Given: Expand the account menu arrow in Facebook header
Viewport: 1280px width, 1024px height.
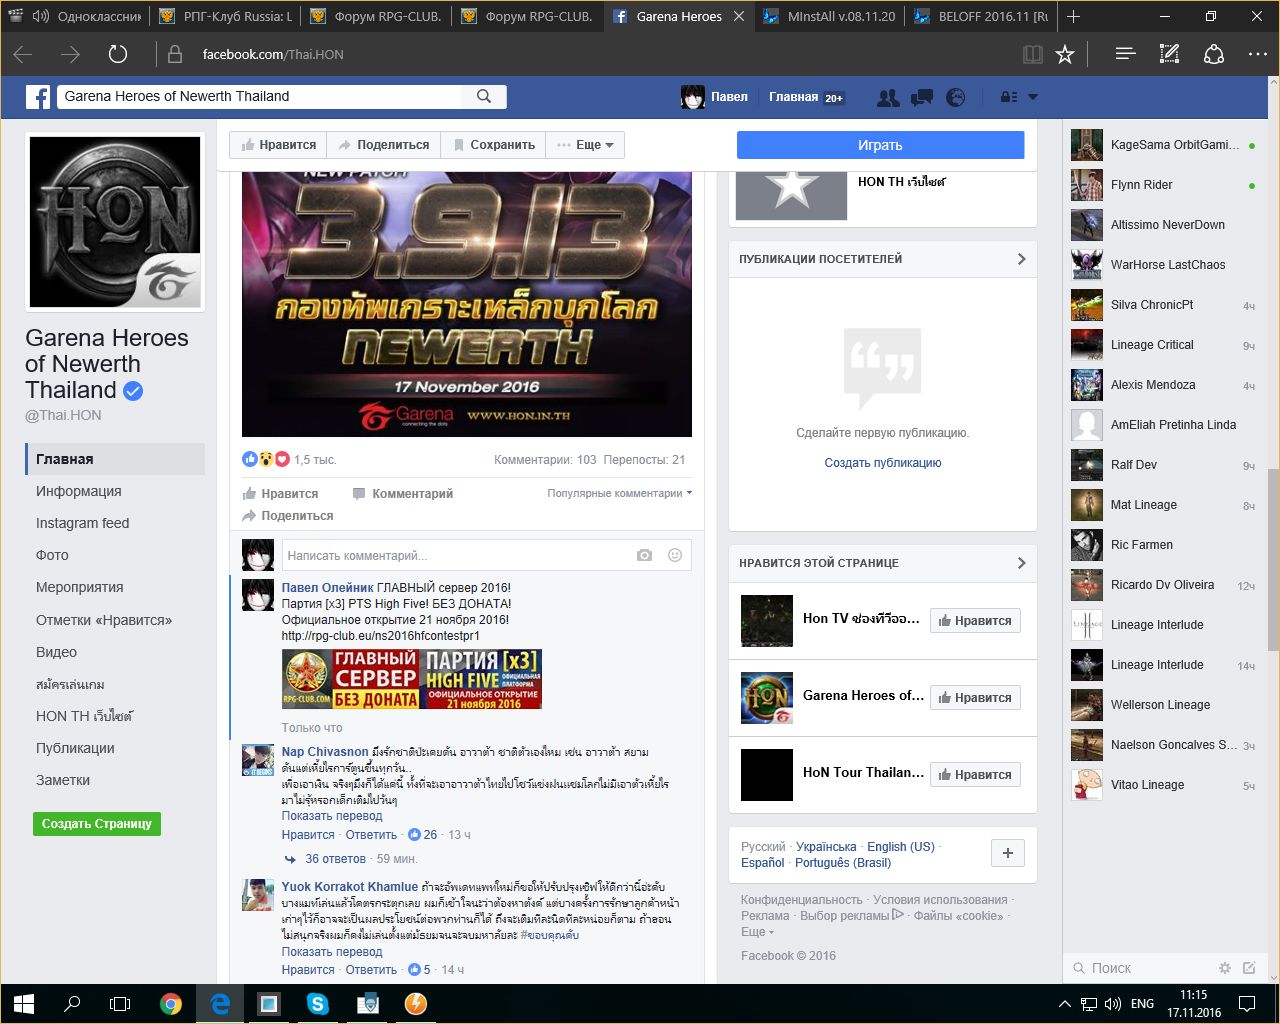Looking at the screenshot, I should 1033,97.
